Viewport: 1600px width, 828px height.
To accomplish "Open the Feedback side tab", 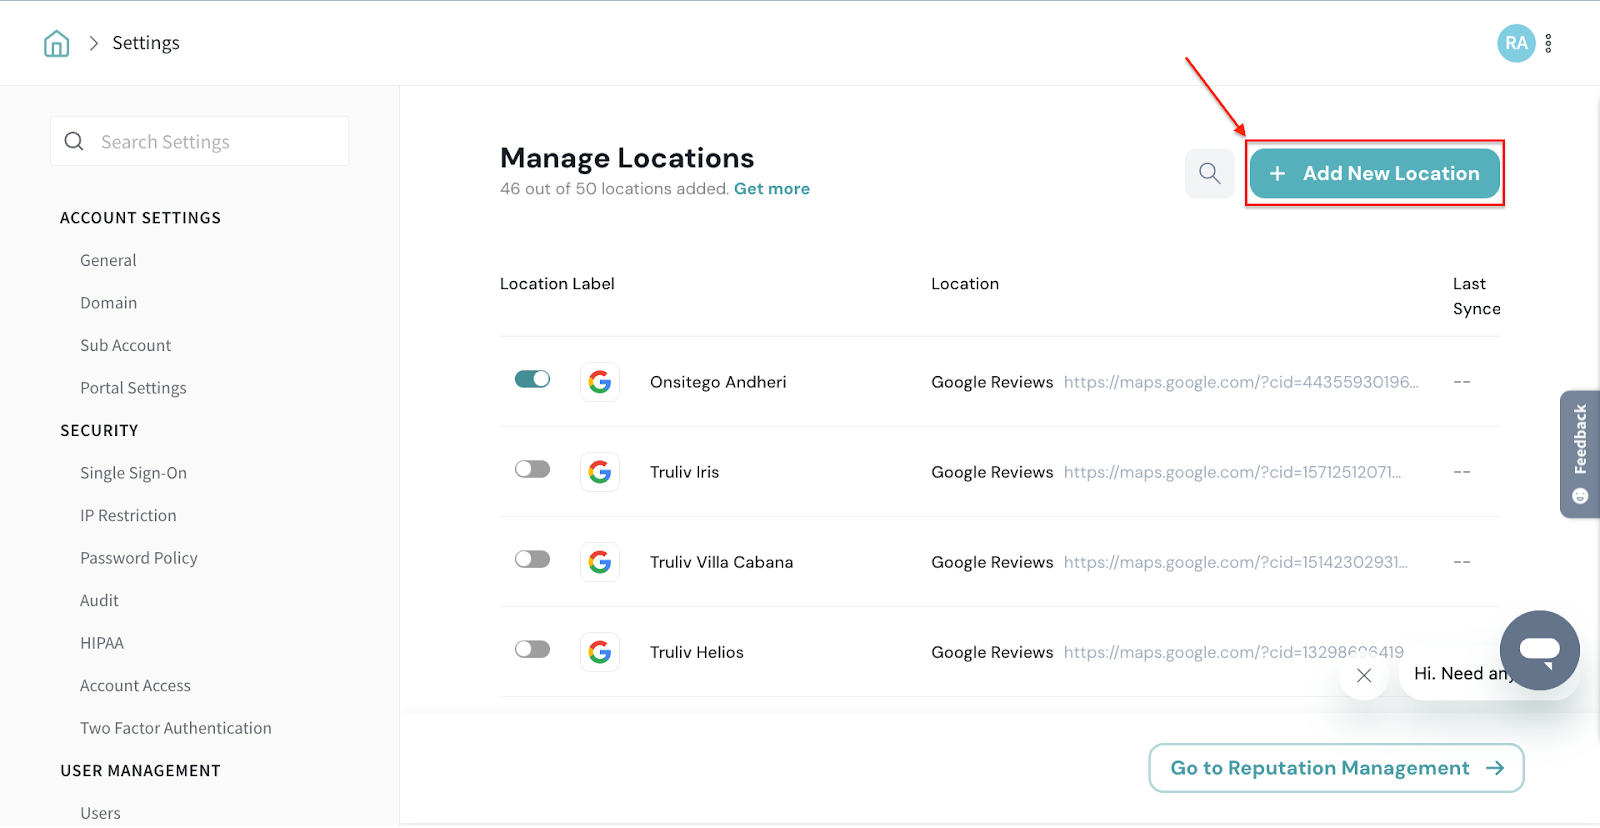I will click(1579, 453).
